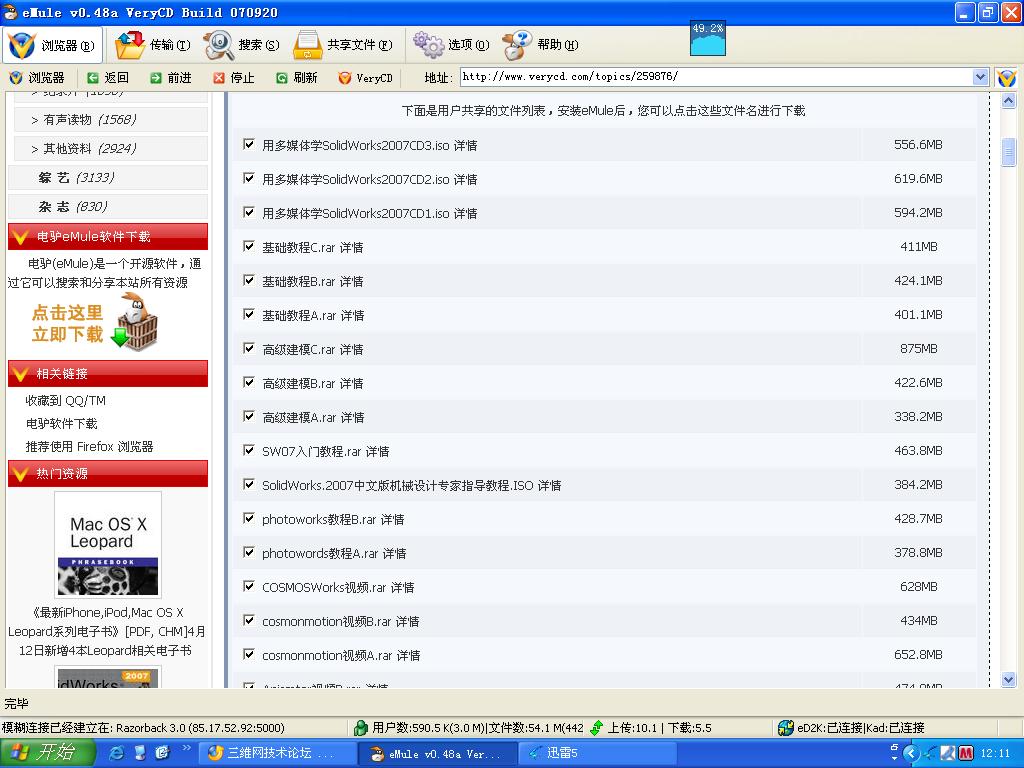This screenshot has height=768, width=1024.
Task: Click the upload/download speed status icon
Action: click(596, 728)
